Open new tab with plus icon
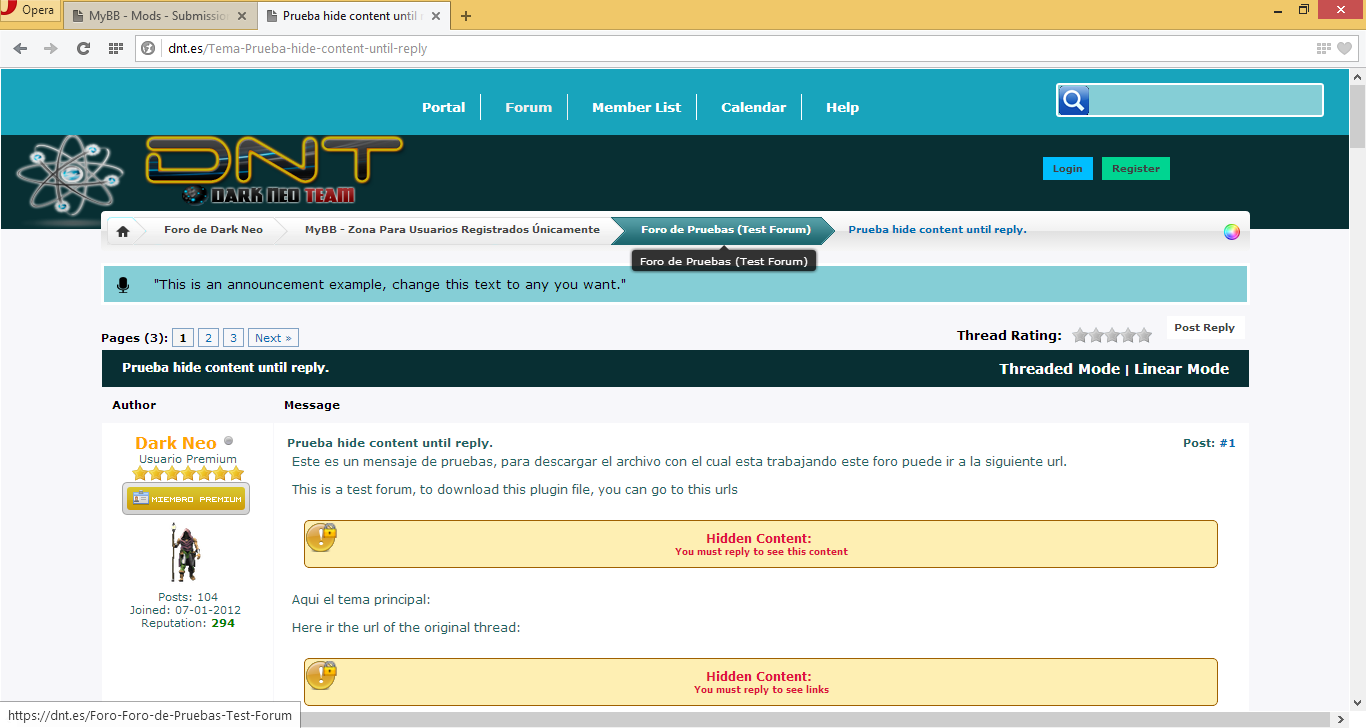The height and width of the screenshot is (728, 1366). tap(466, 15)
